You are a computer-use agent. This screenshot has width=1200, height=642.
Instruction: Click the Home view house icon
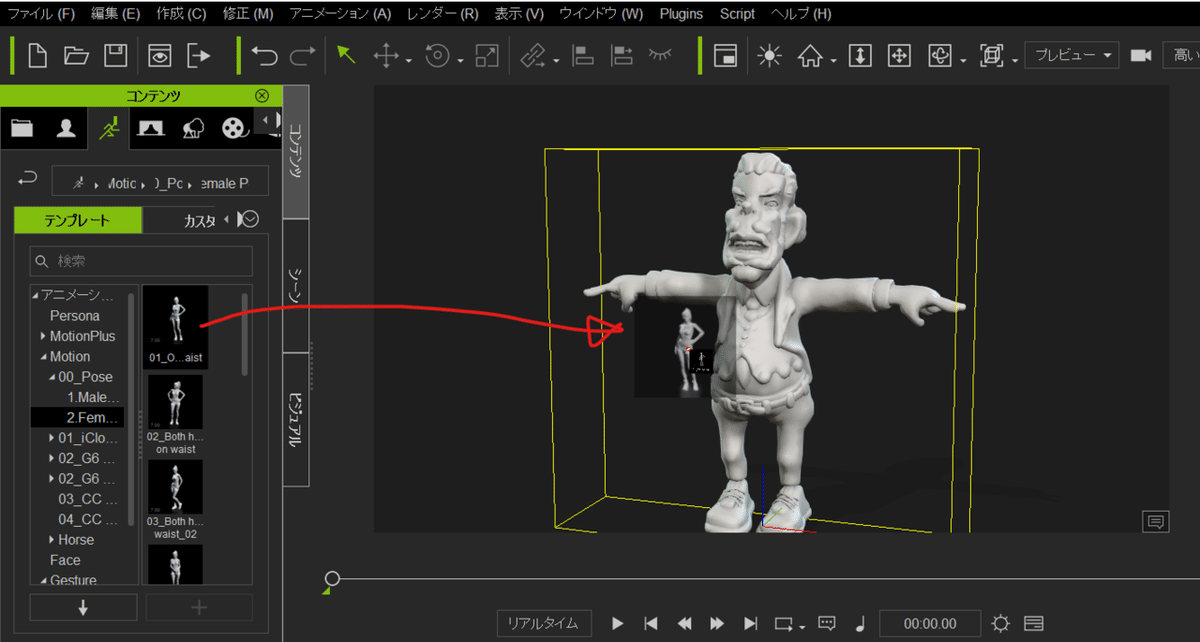[x=810, y=56]
